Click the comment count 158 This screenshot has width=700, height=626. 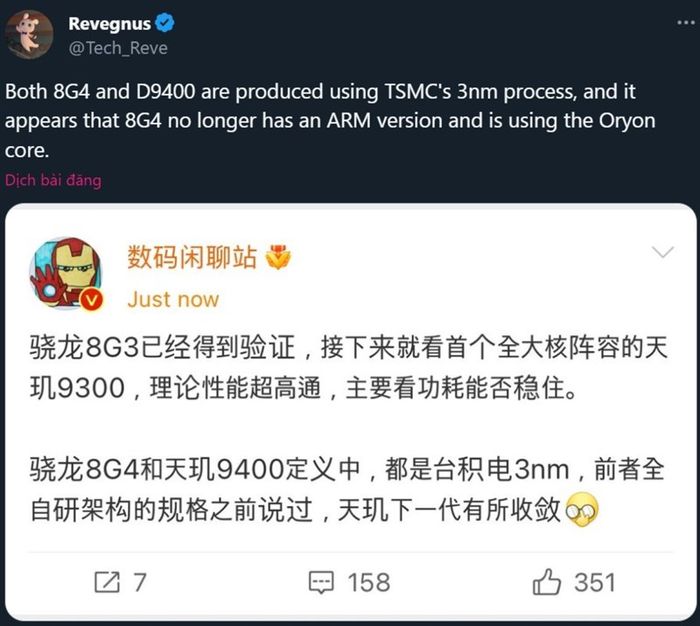[369, 582]
